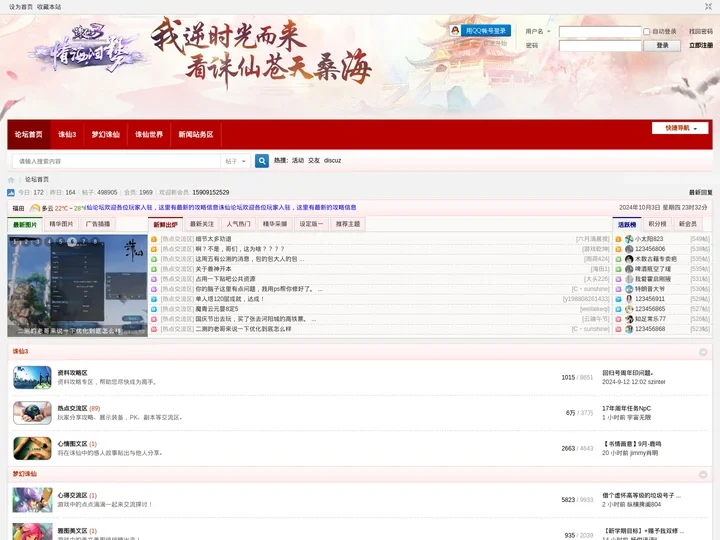Click the 立即注册 register link
Image resolution: width=720 pixels, height=540 pixels.
pyautogui.click(x=701, y=45)
